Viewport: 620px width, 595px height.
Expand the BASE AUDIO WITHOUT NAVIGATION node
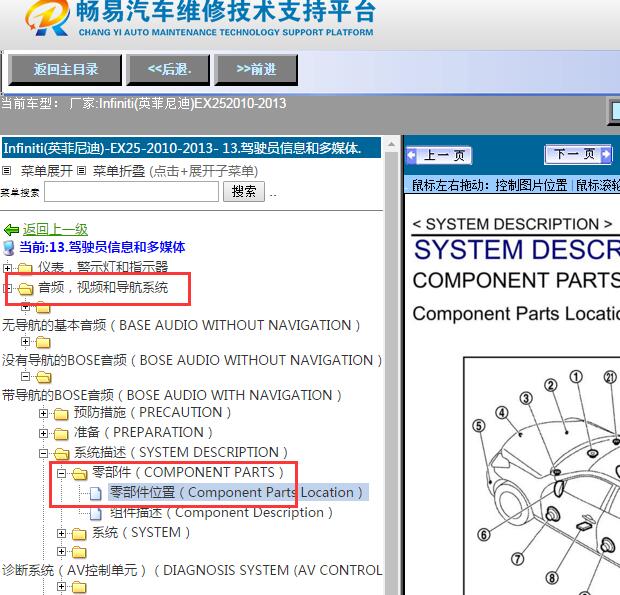[x=25, y=307]
